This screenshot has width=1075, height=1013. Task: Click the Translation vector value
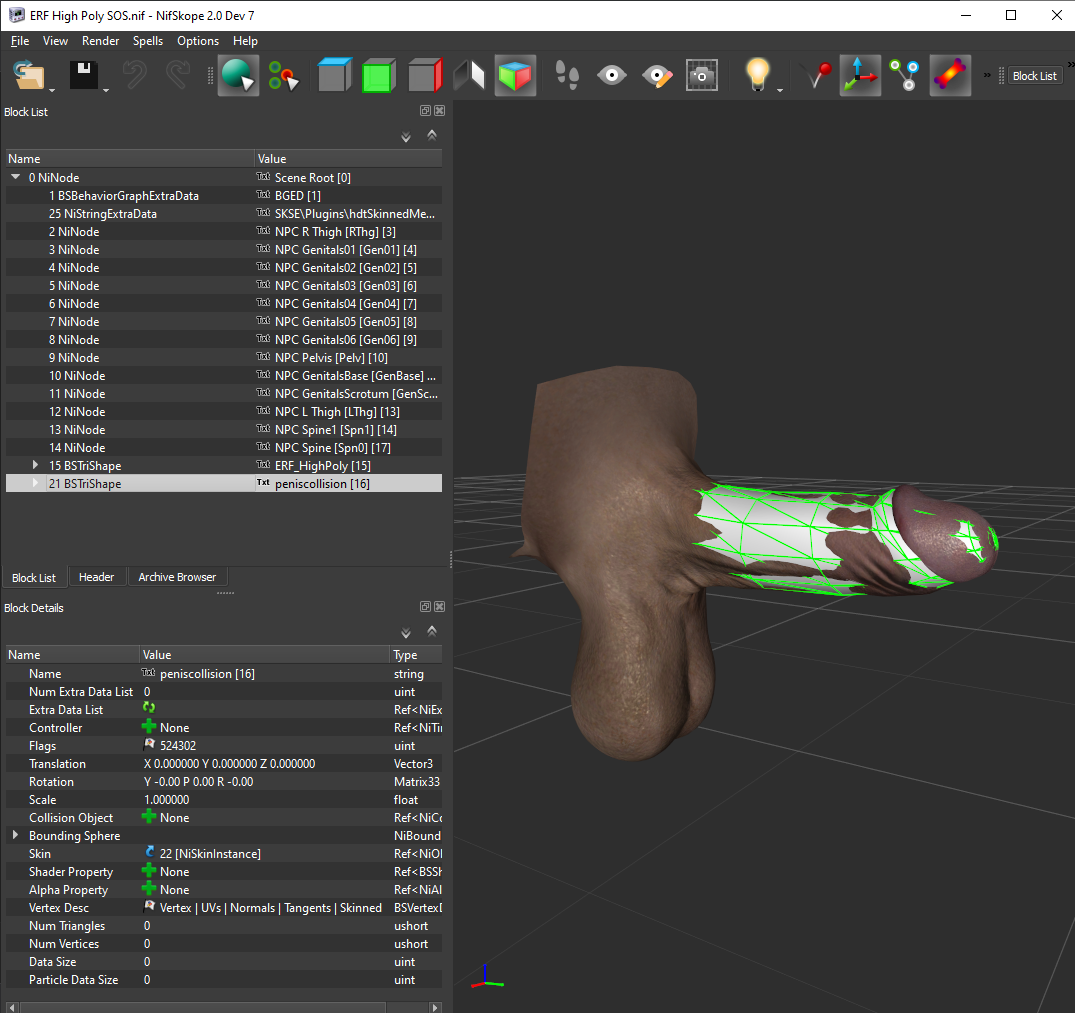[x=230, y=764]
